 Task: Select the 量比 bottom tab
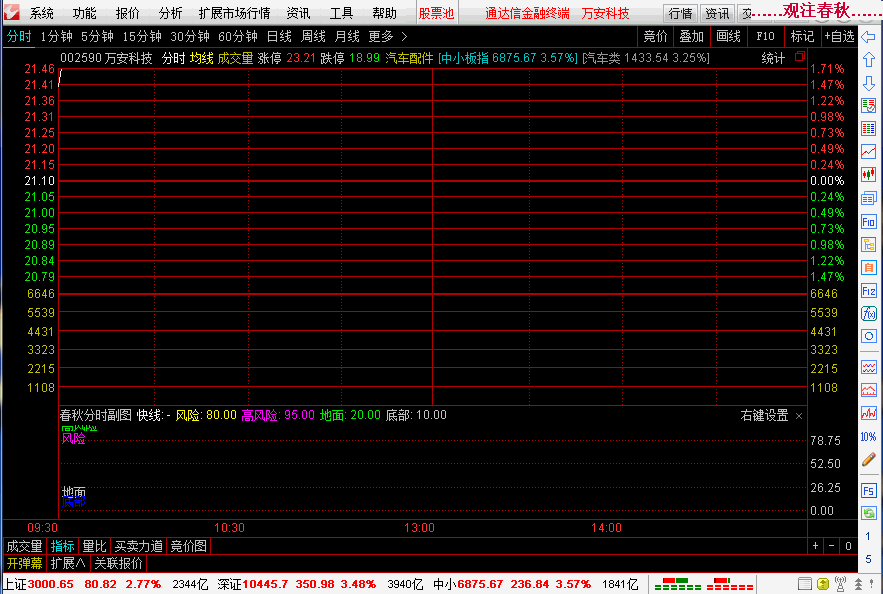coord(94,546)
